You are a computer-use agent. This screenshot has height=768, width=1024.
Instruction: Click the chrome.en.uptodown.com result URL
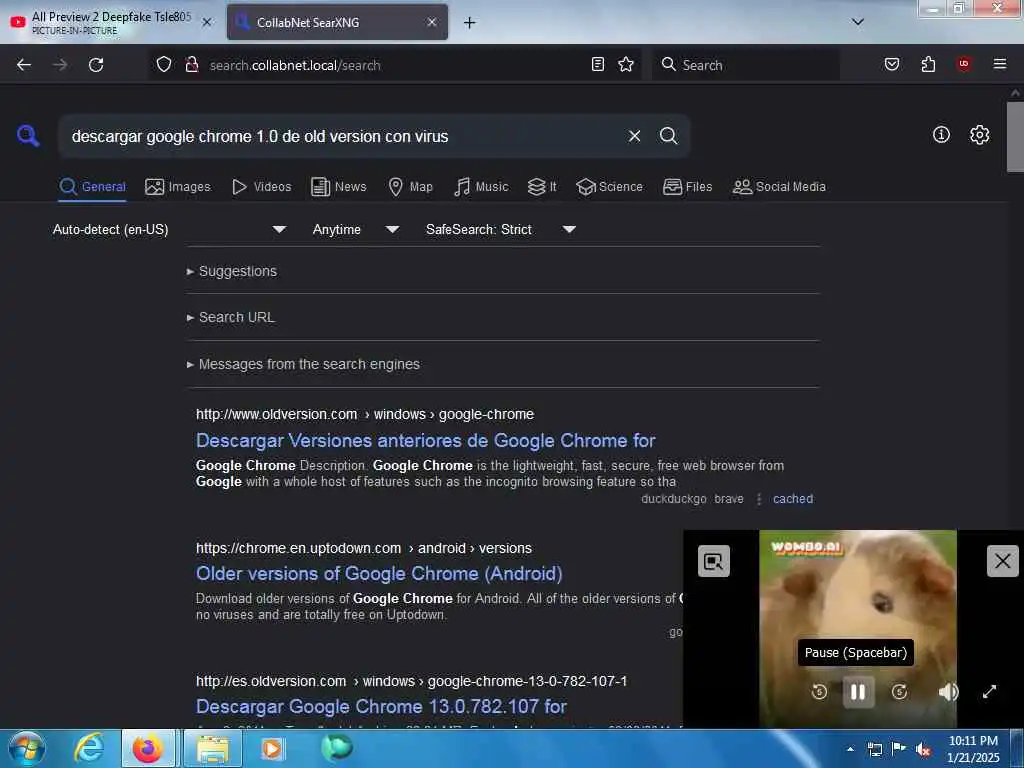point(364,548)
